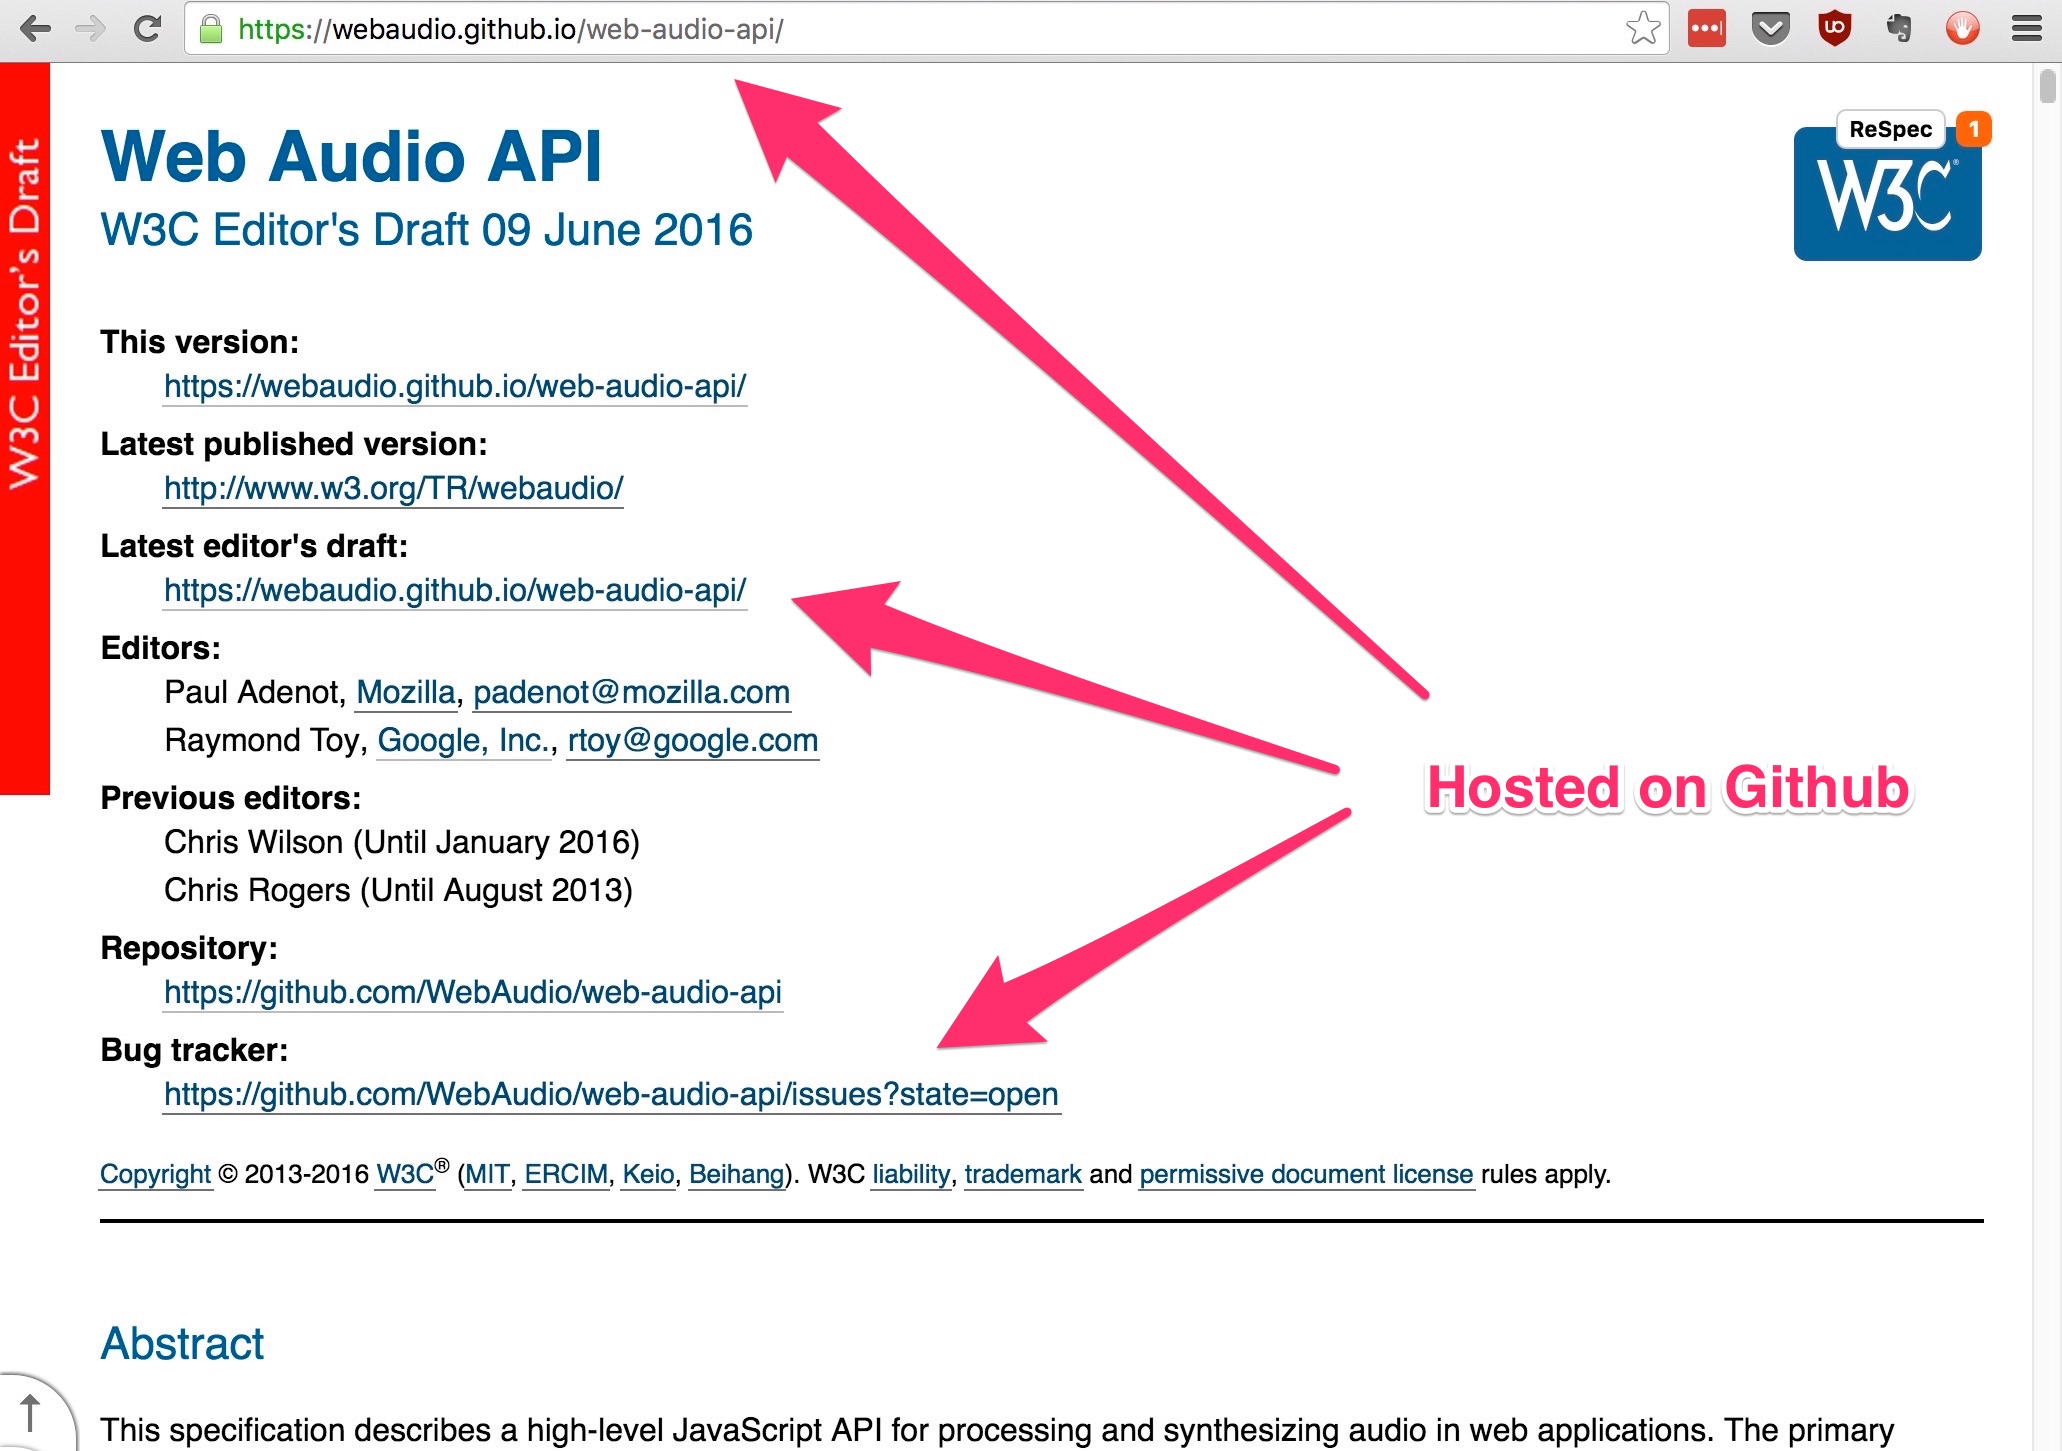Open the liability link
The height and width of the screenshot is (1451, 2062).
point(911,1174)
